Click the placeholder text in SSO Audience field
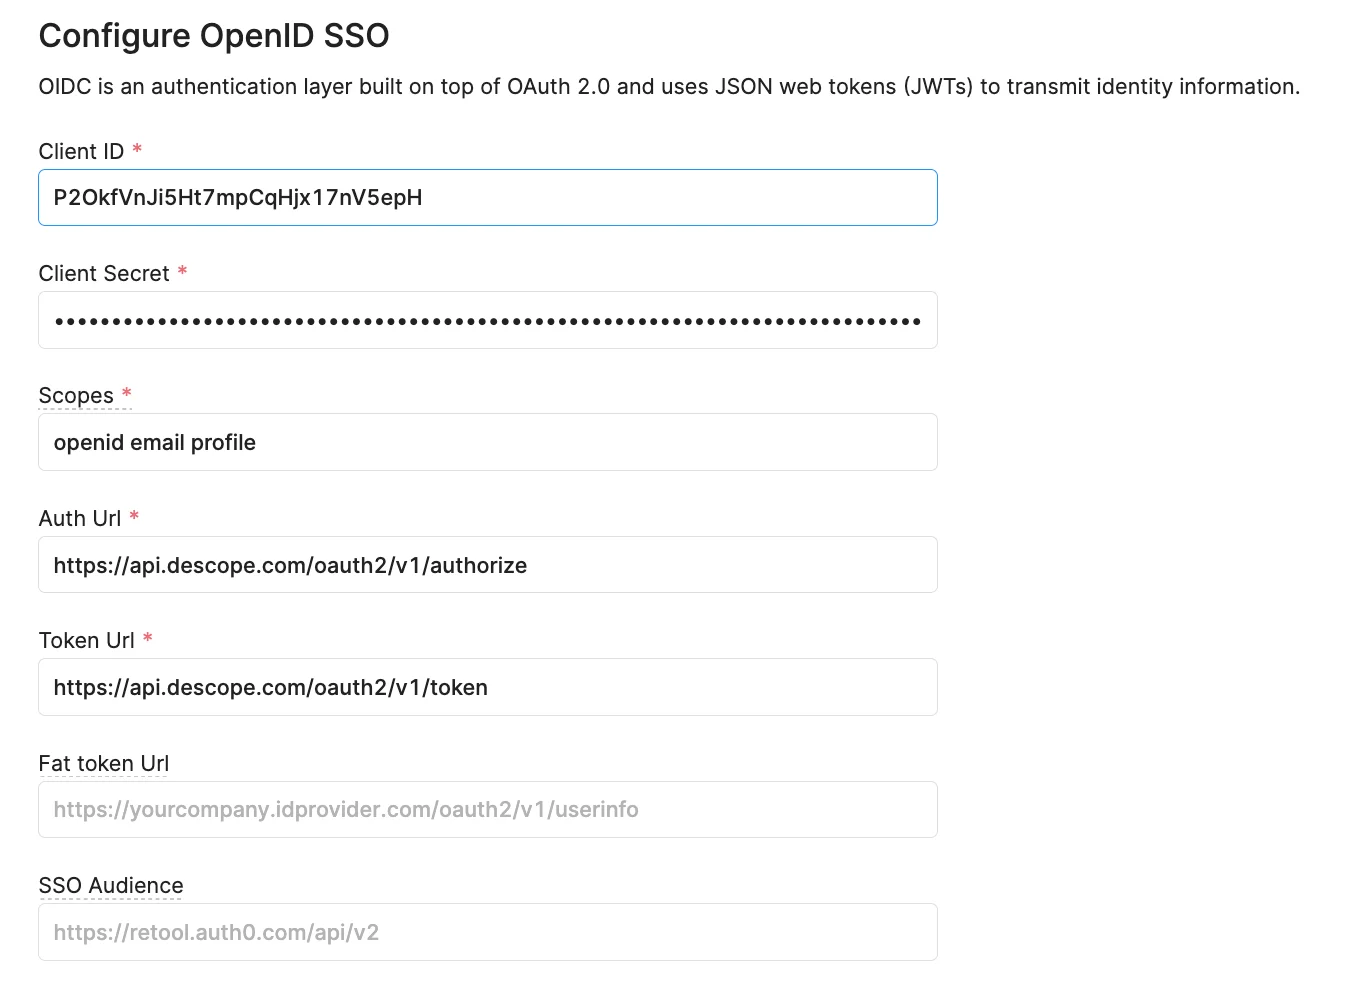 pyautogui.click(x=216, y=931)
